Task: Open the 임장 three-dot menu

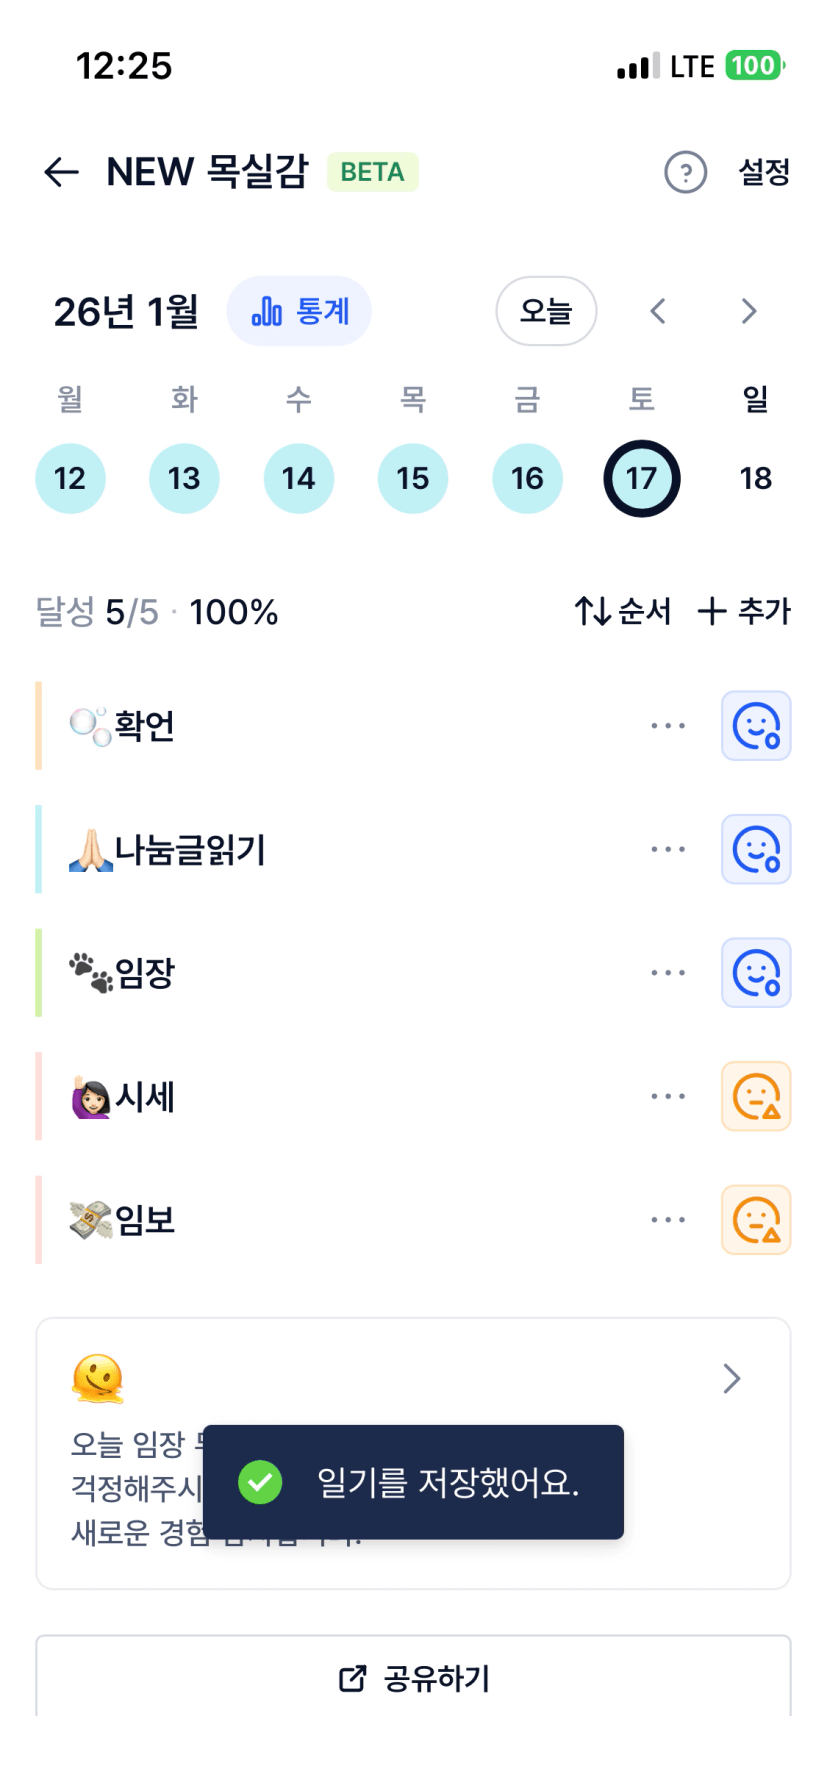Action: [x=668, y=973]
